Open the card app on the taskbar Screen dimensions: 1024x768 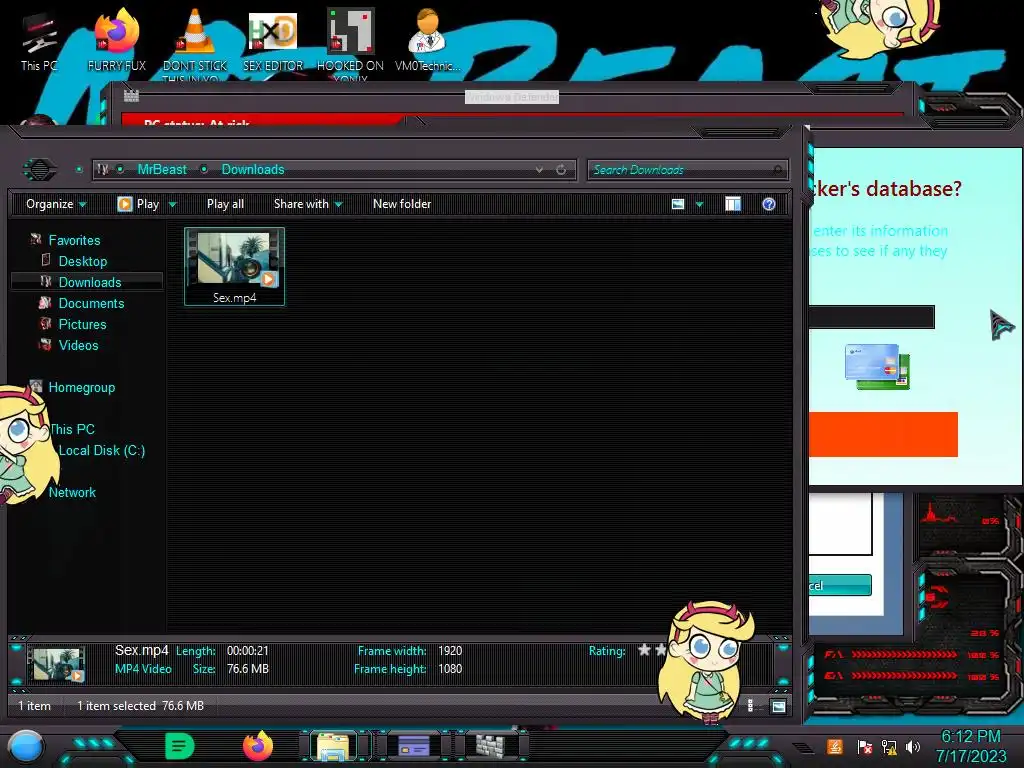[413, 746]
